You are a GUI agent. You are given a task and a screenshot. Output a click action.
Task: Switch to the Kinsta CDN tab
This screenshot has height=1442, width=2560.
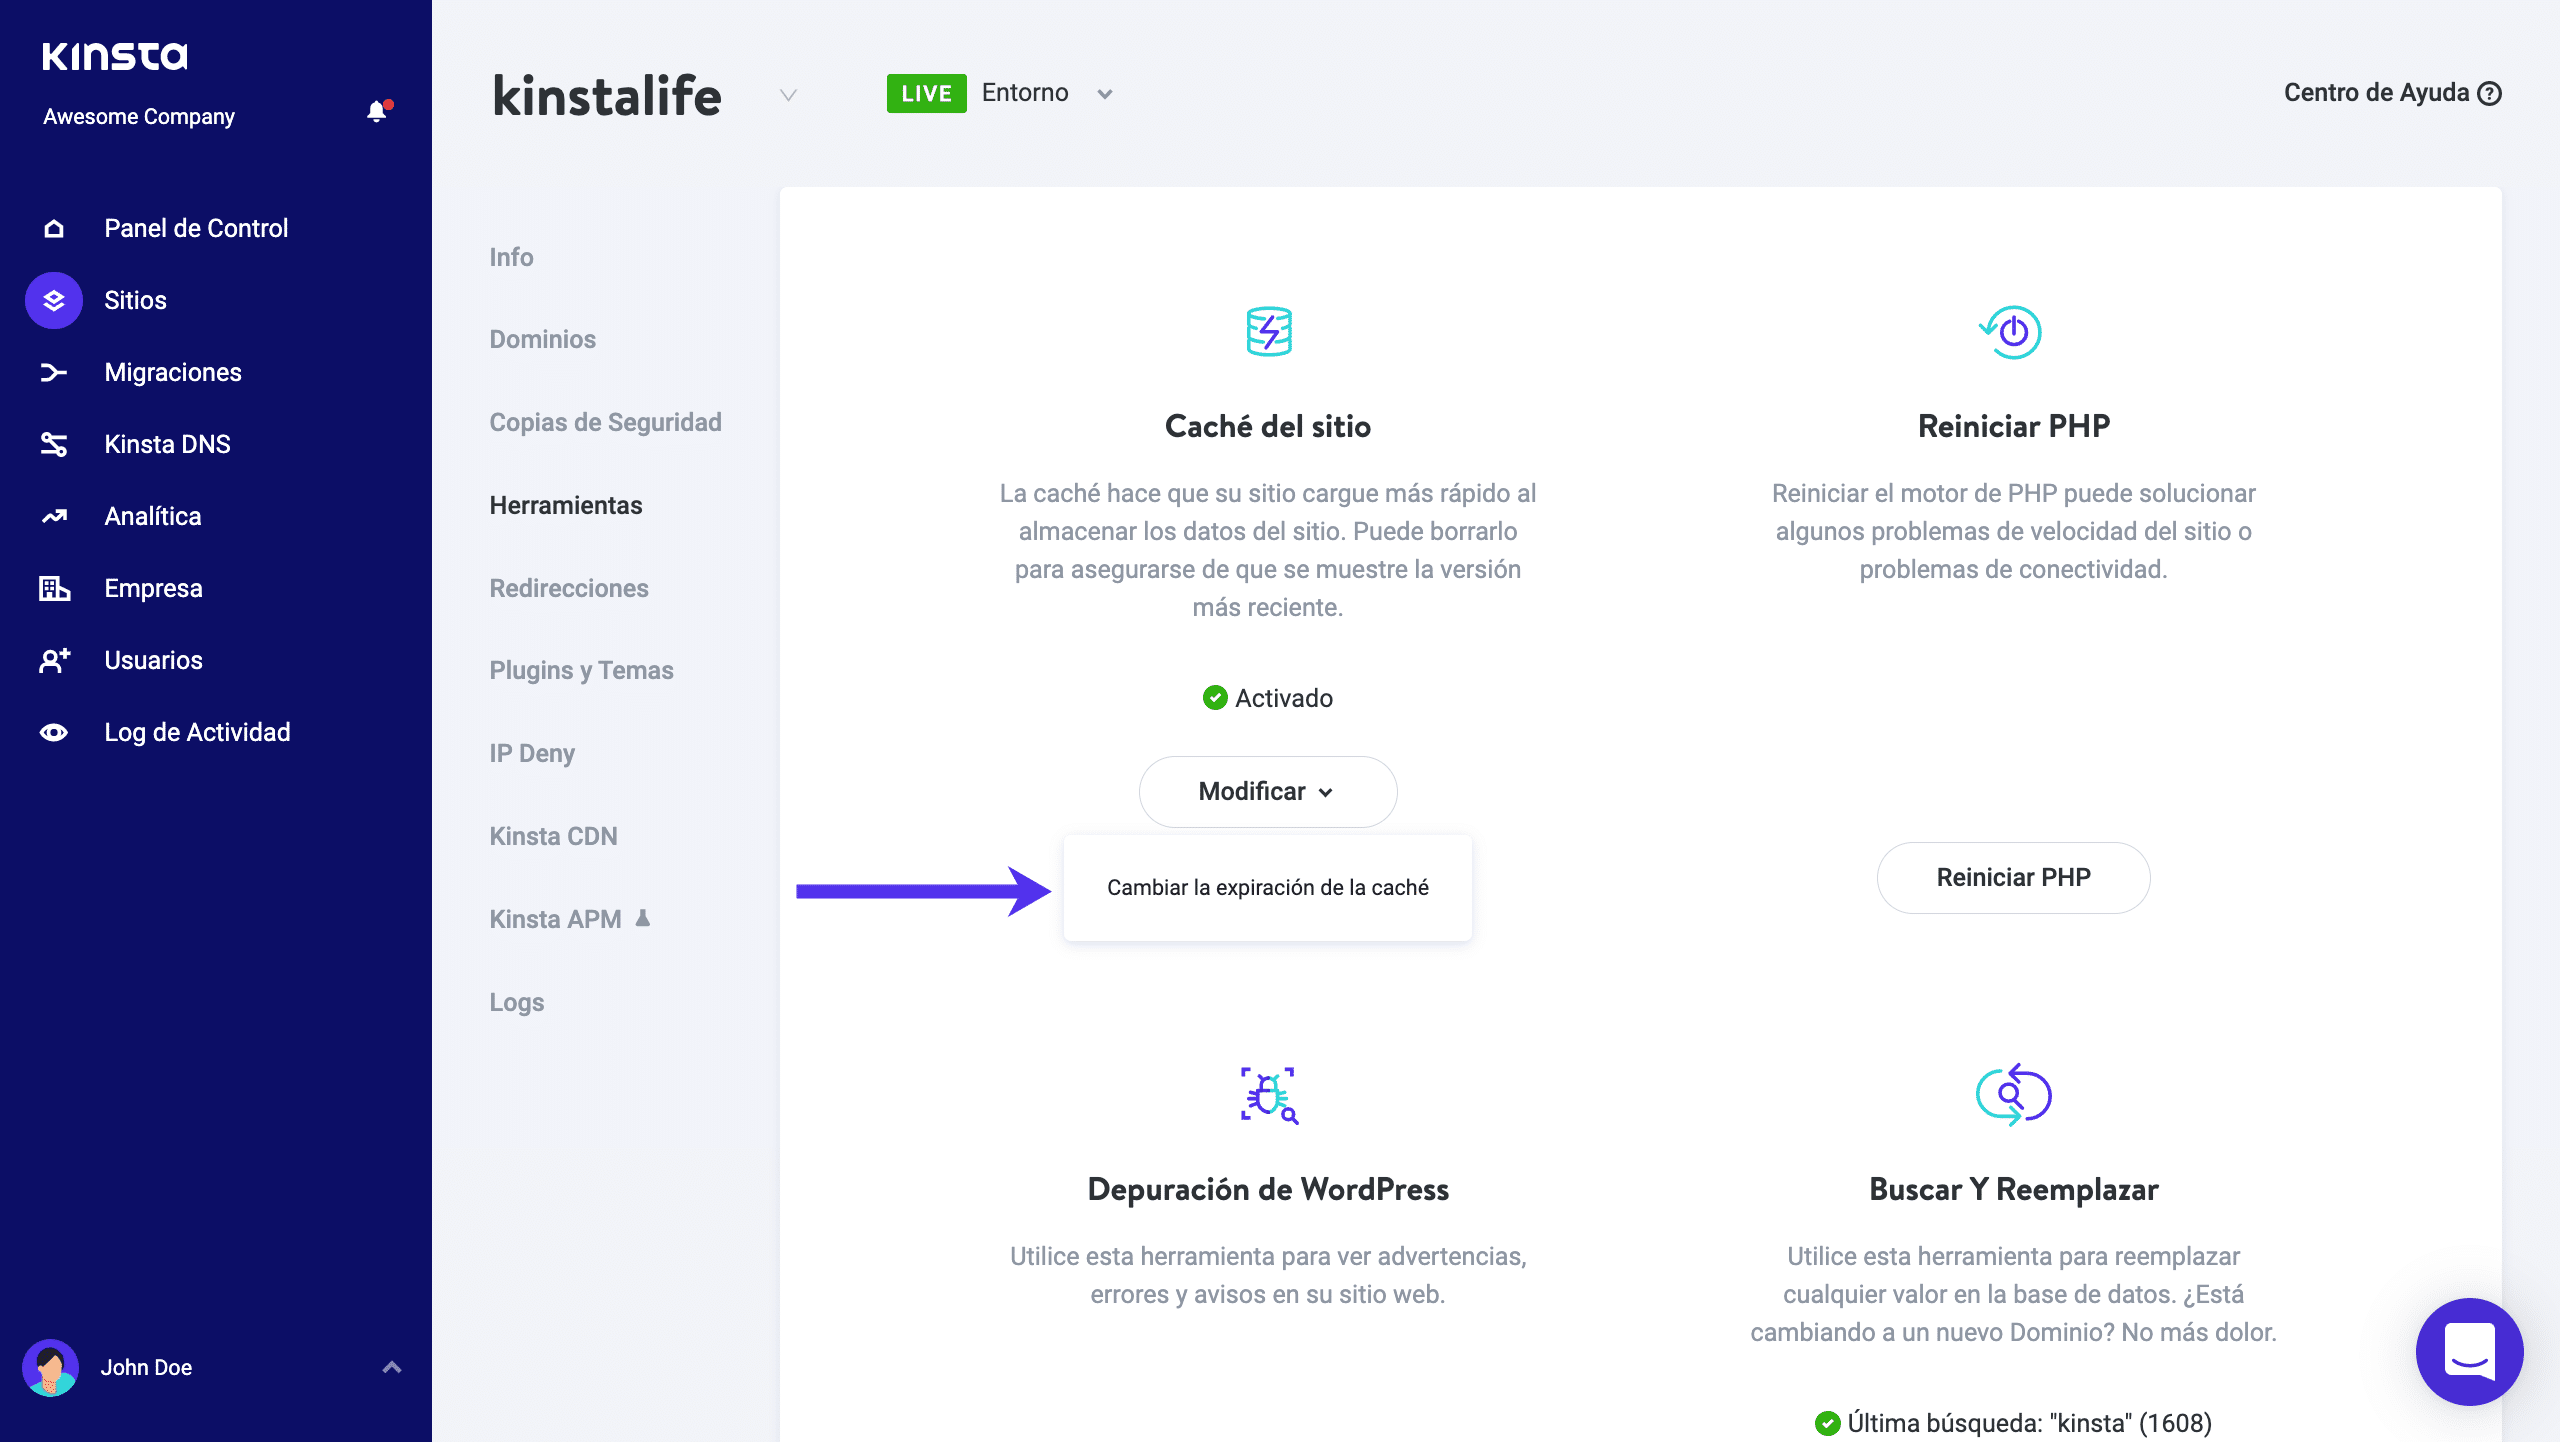click(x=553, y=836)
